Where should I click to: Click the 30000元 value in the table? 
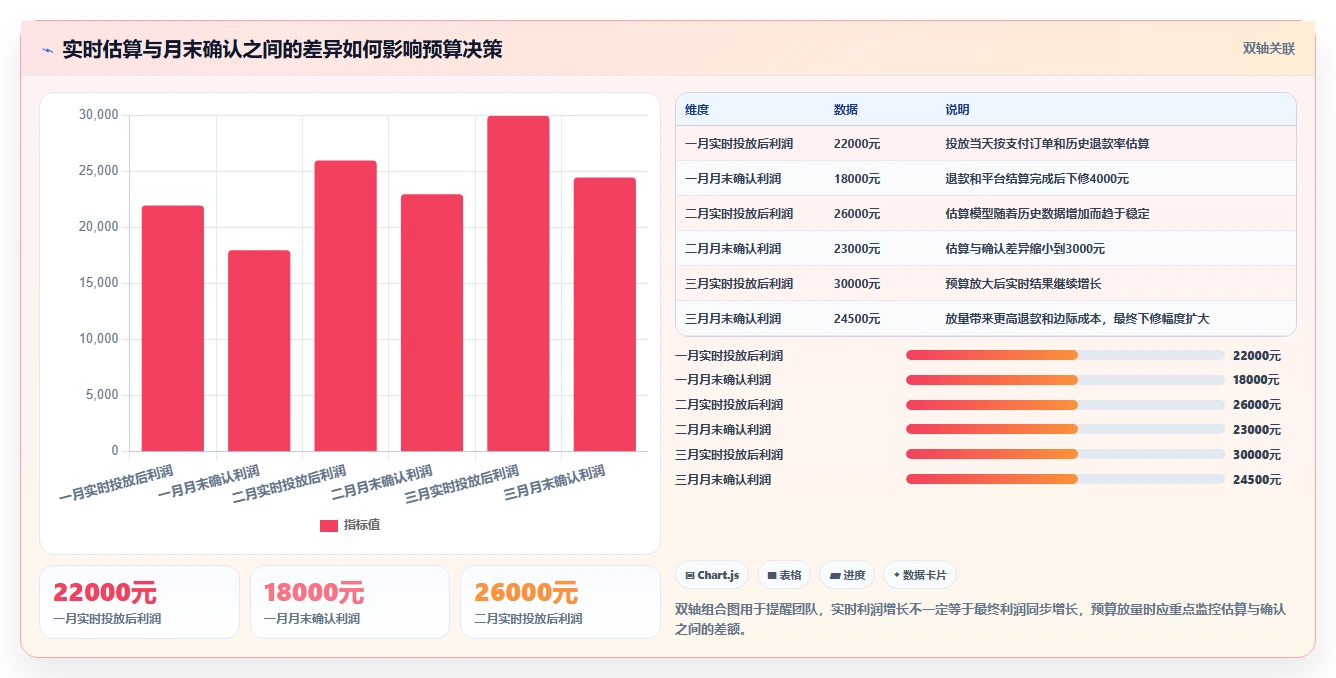pyautogui.click(x=857, y=284)
